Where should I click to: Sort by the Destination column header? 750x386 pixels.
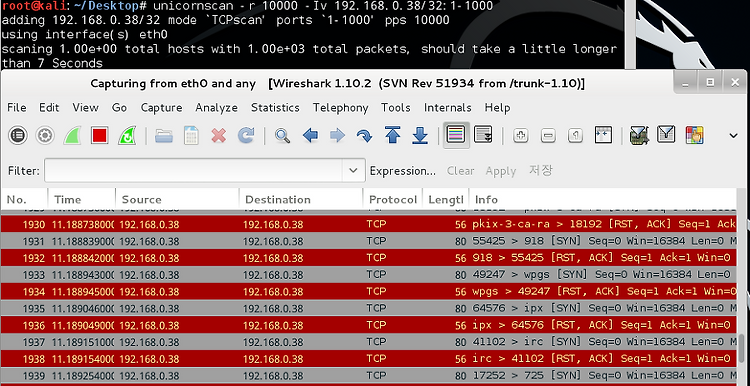pos(300,199)
